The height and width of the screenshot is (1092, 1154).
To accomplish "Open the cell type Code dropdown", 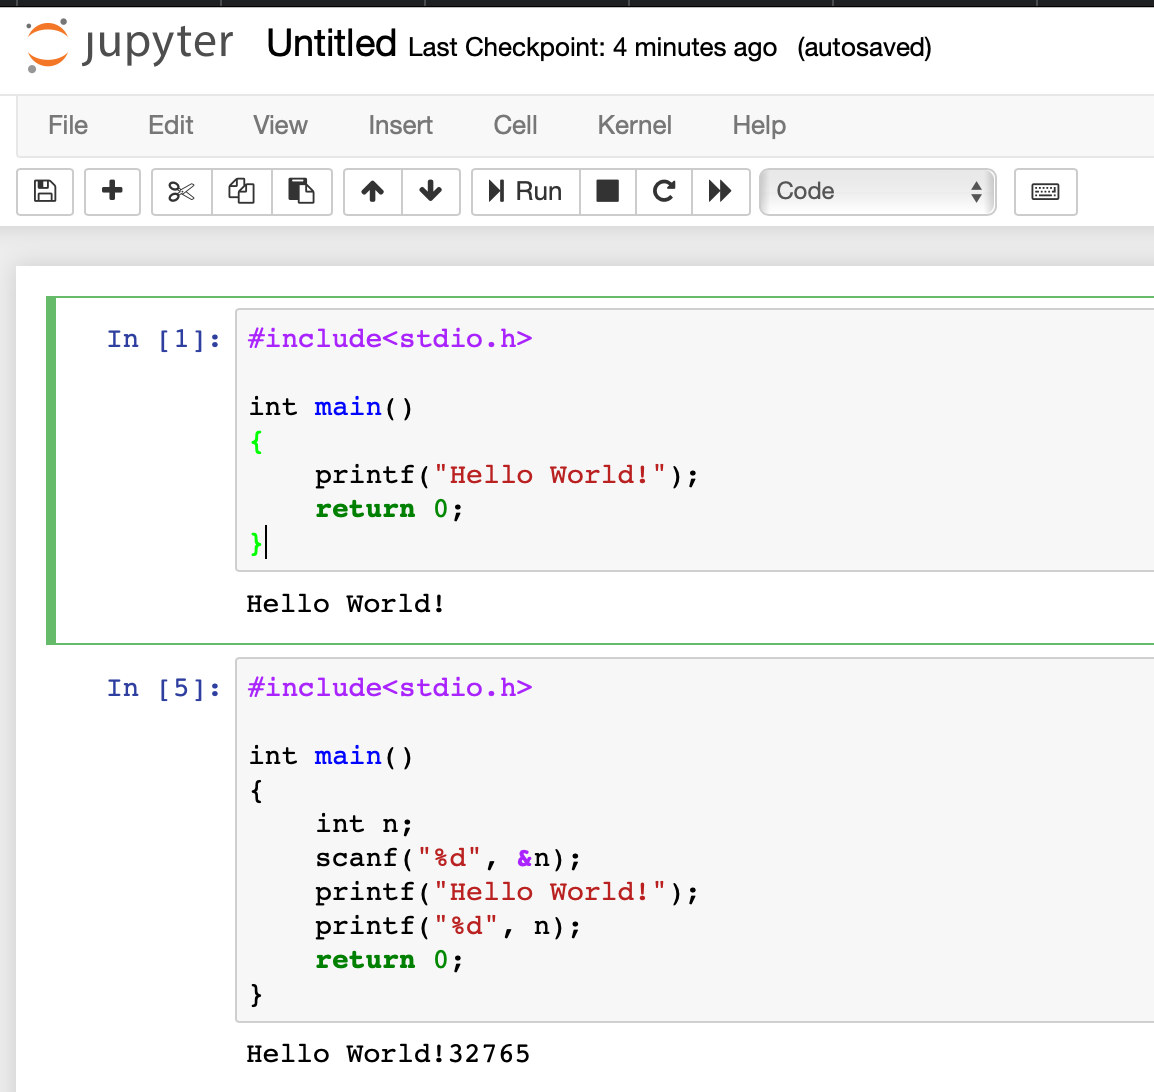I will [x=877, y=191].
